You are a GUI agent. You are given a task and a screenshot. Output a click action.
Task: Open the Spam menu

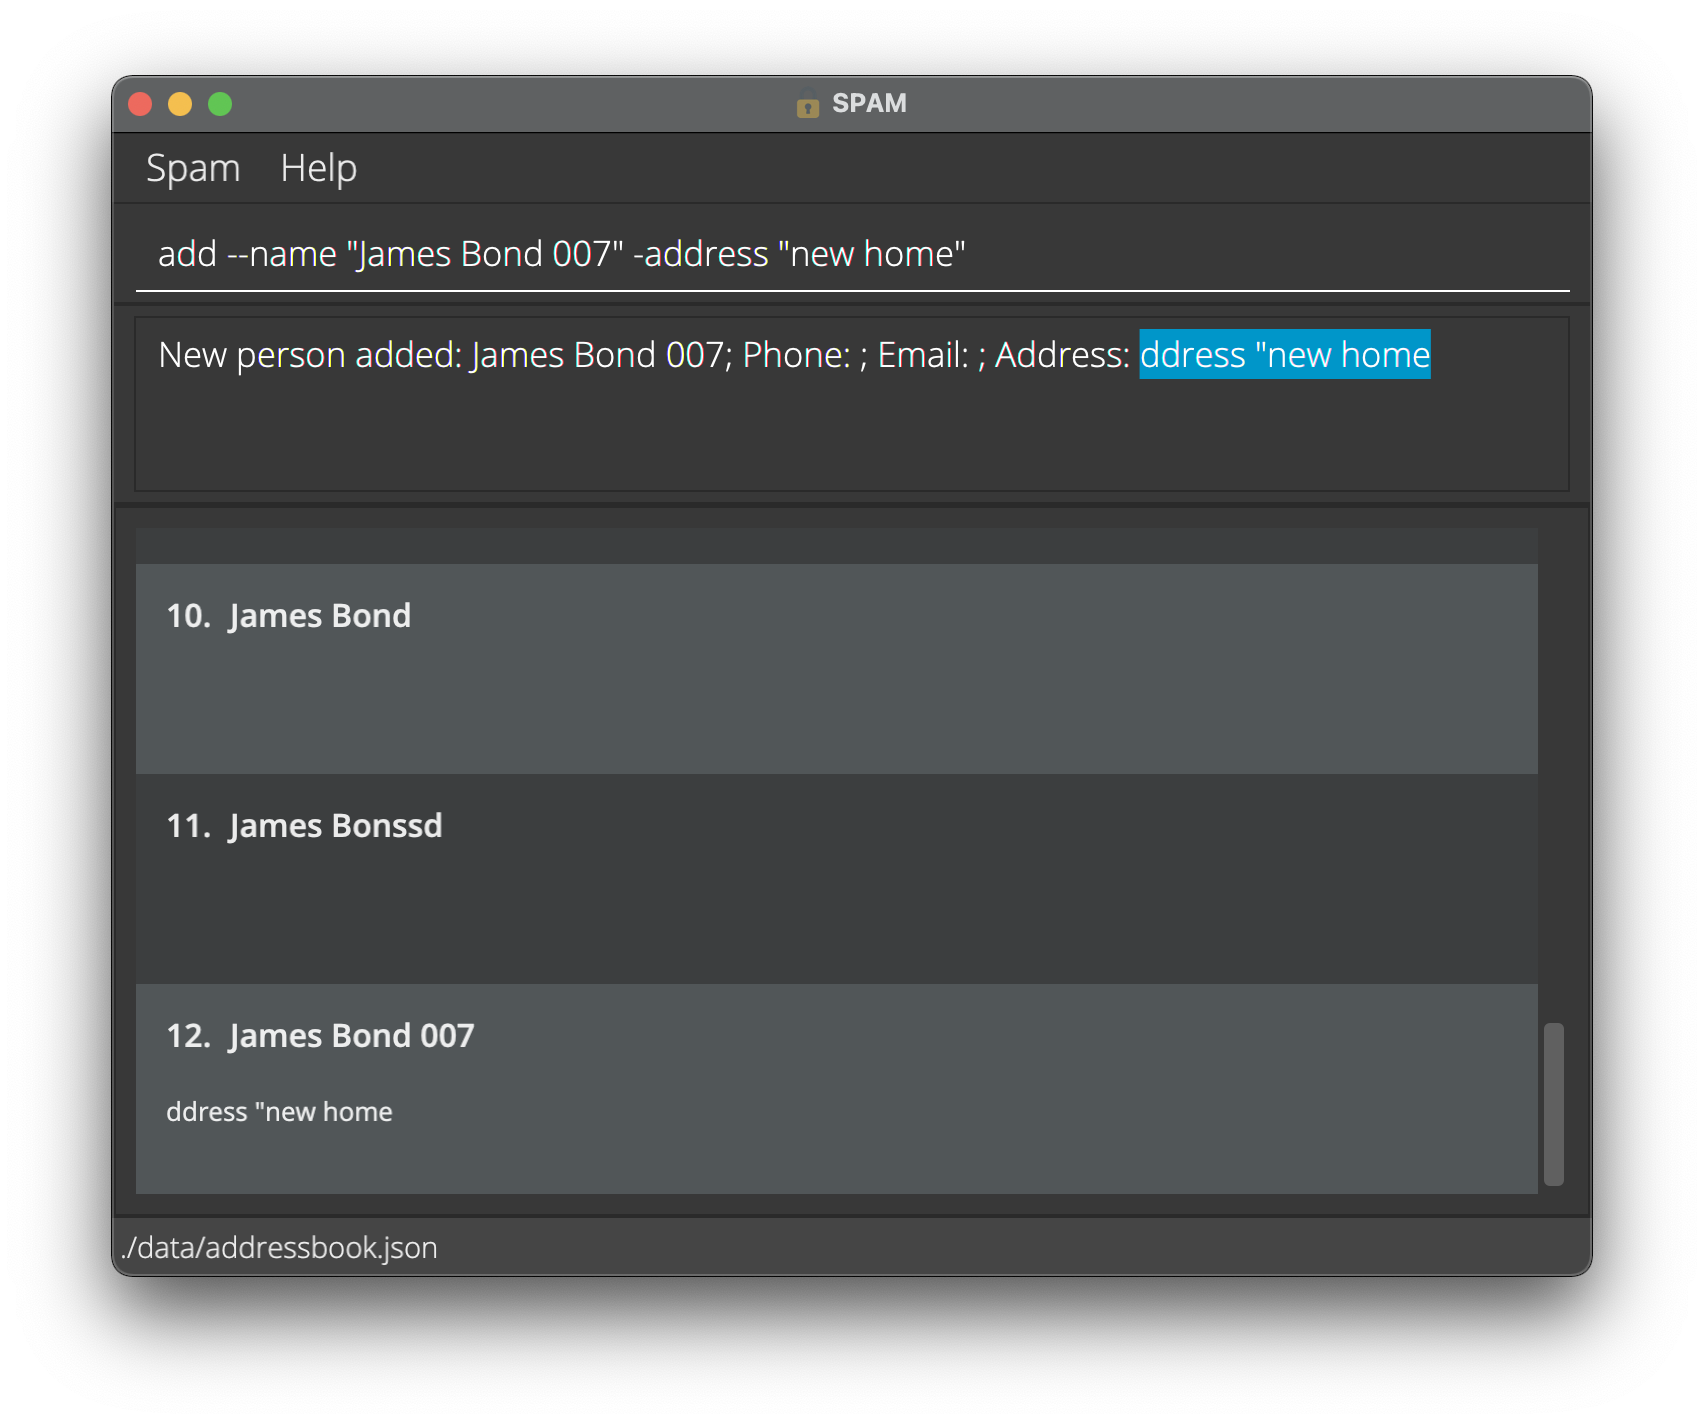point(193,168)
